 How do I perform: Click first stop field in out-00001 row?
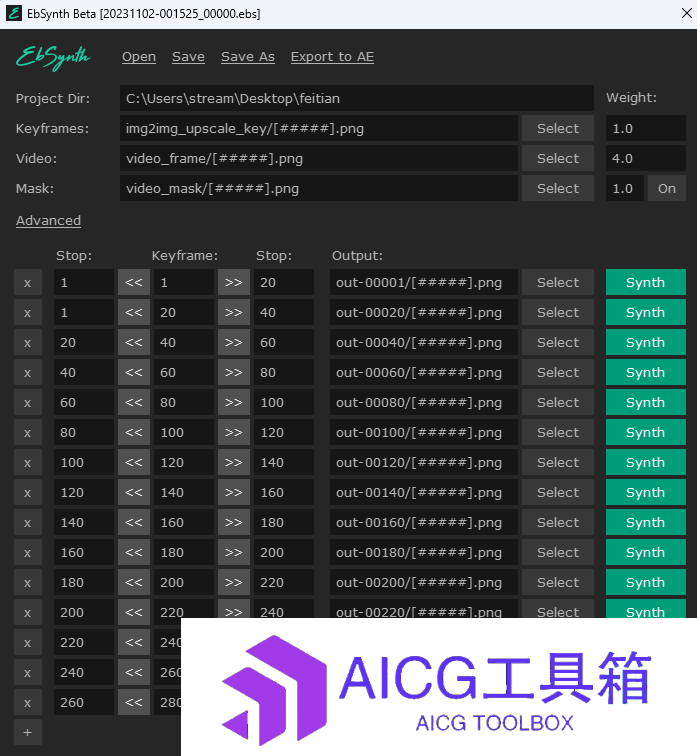coord(84,283)
